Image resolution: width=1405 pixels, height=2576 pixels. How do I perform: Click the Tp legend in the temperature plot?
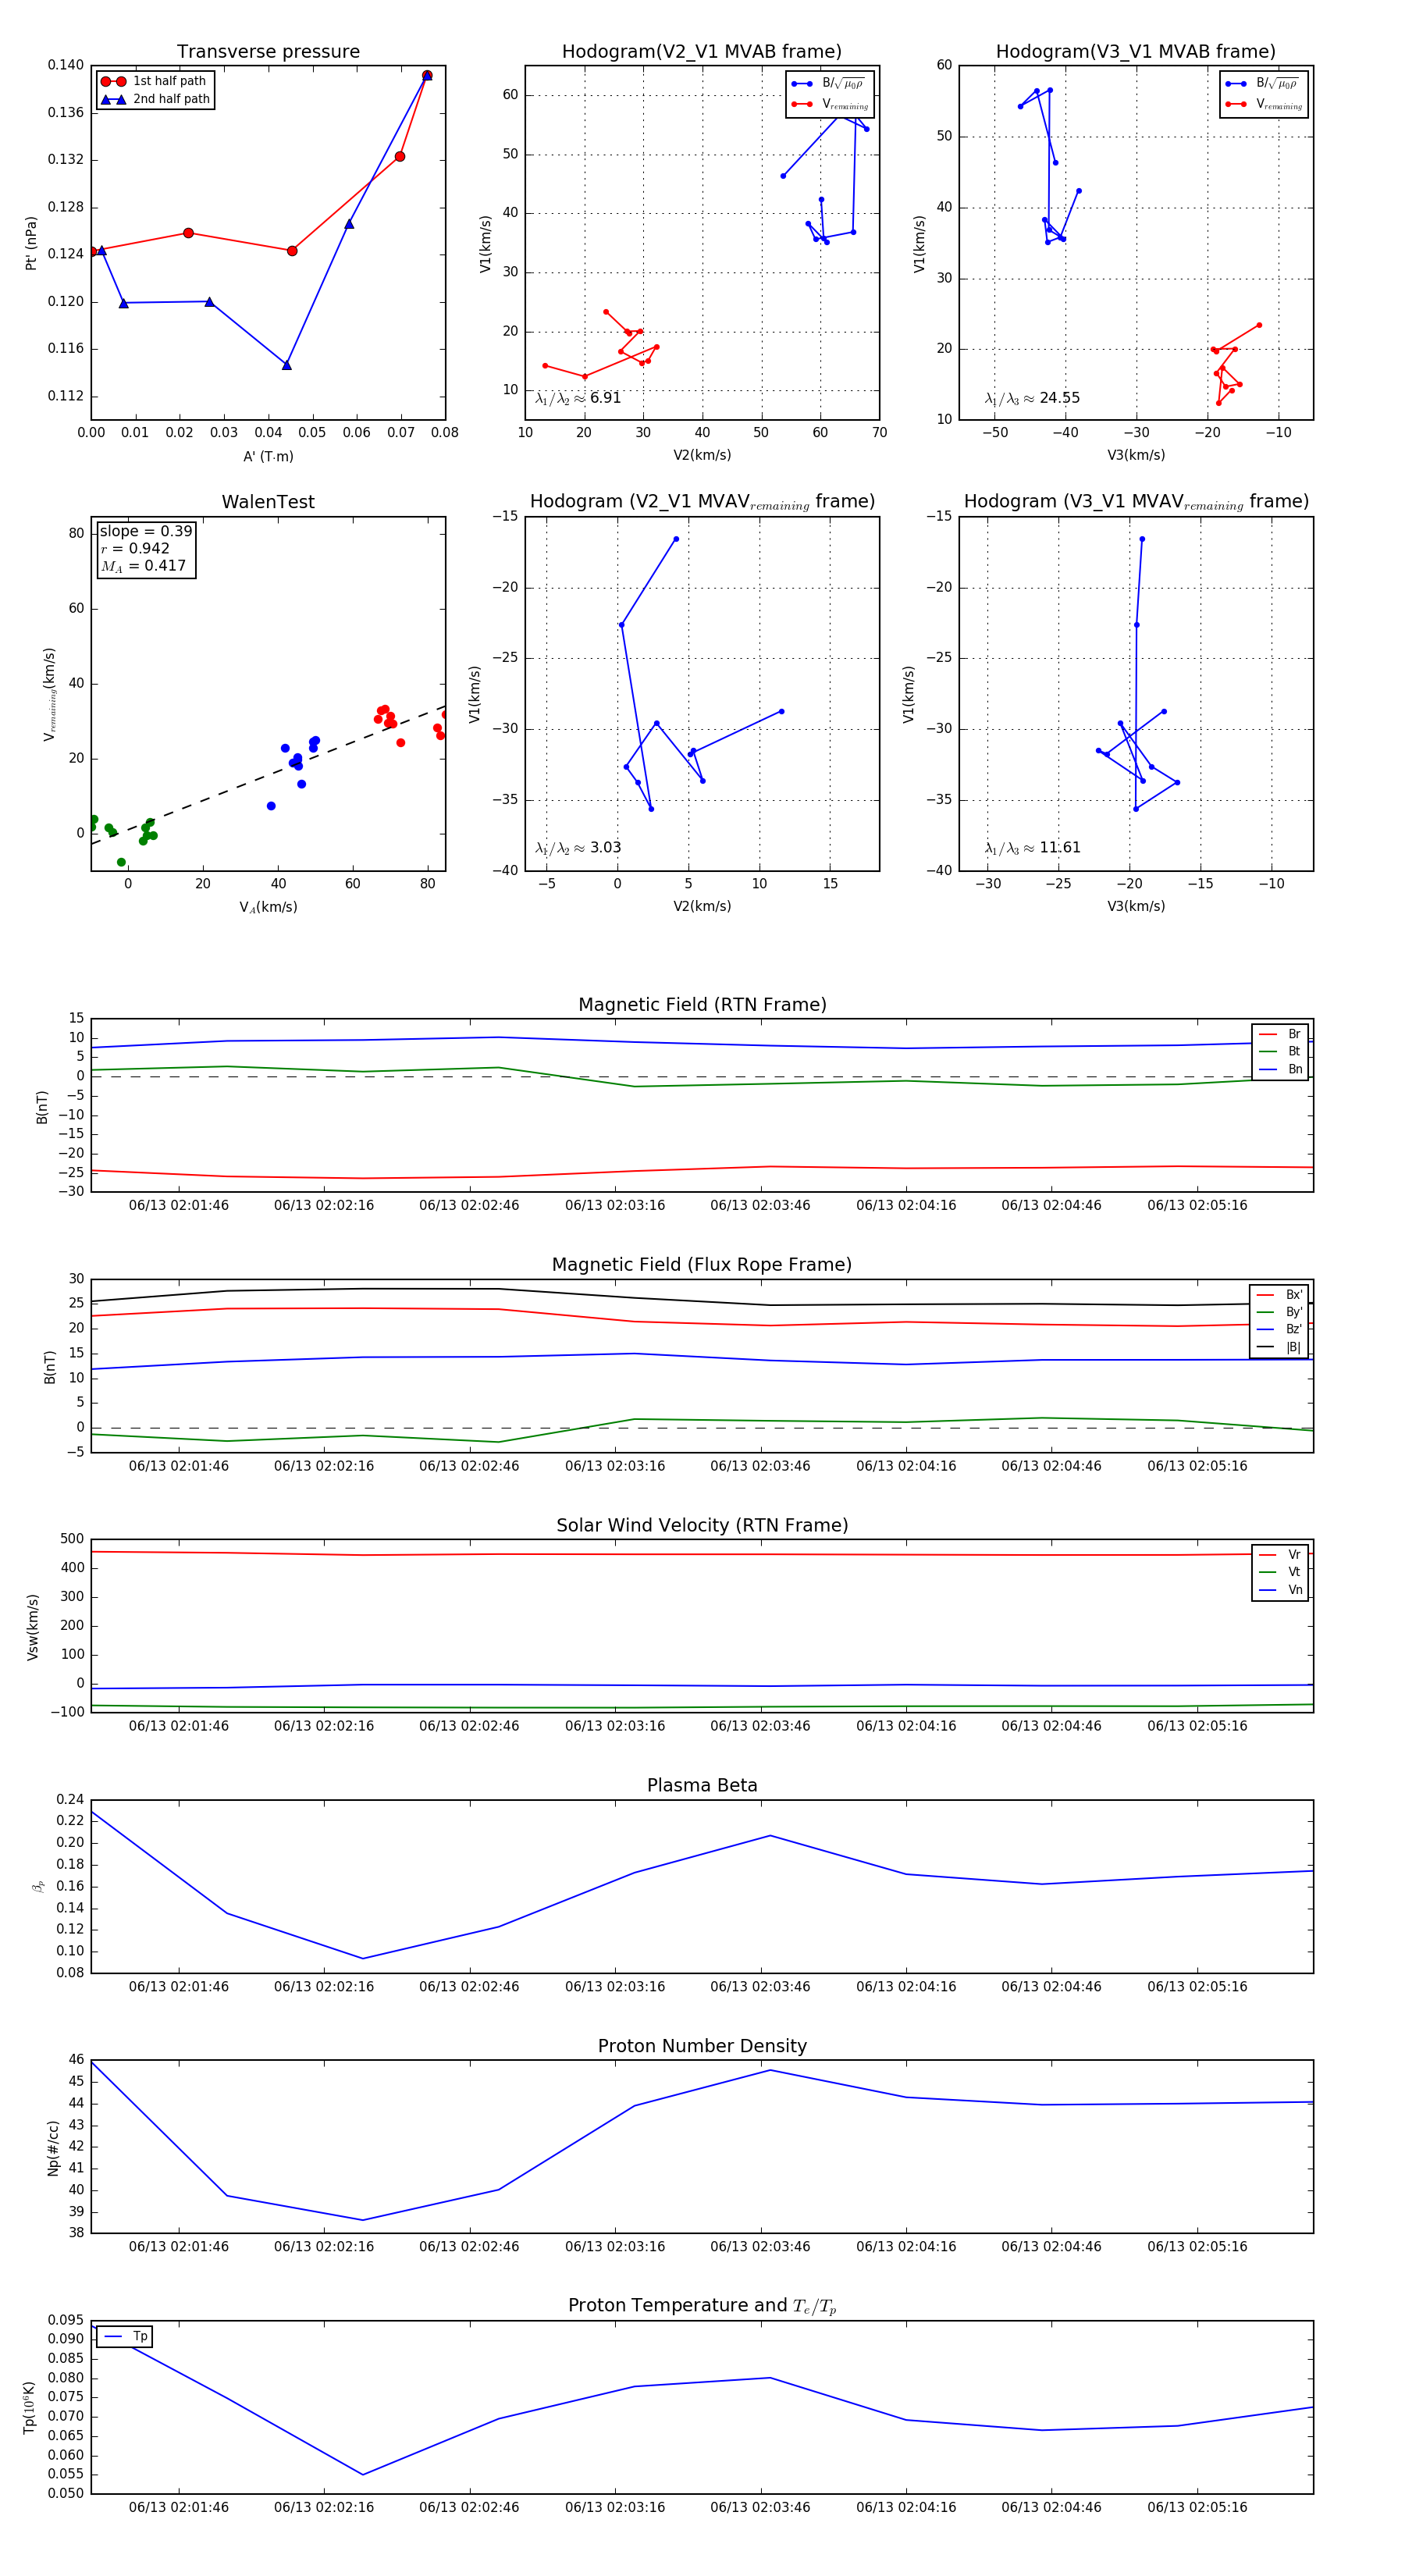pos(125,2336)
